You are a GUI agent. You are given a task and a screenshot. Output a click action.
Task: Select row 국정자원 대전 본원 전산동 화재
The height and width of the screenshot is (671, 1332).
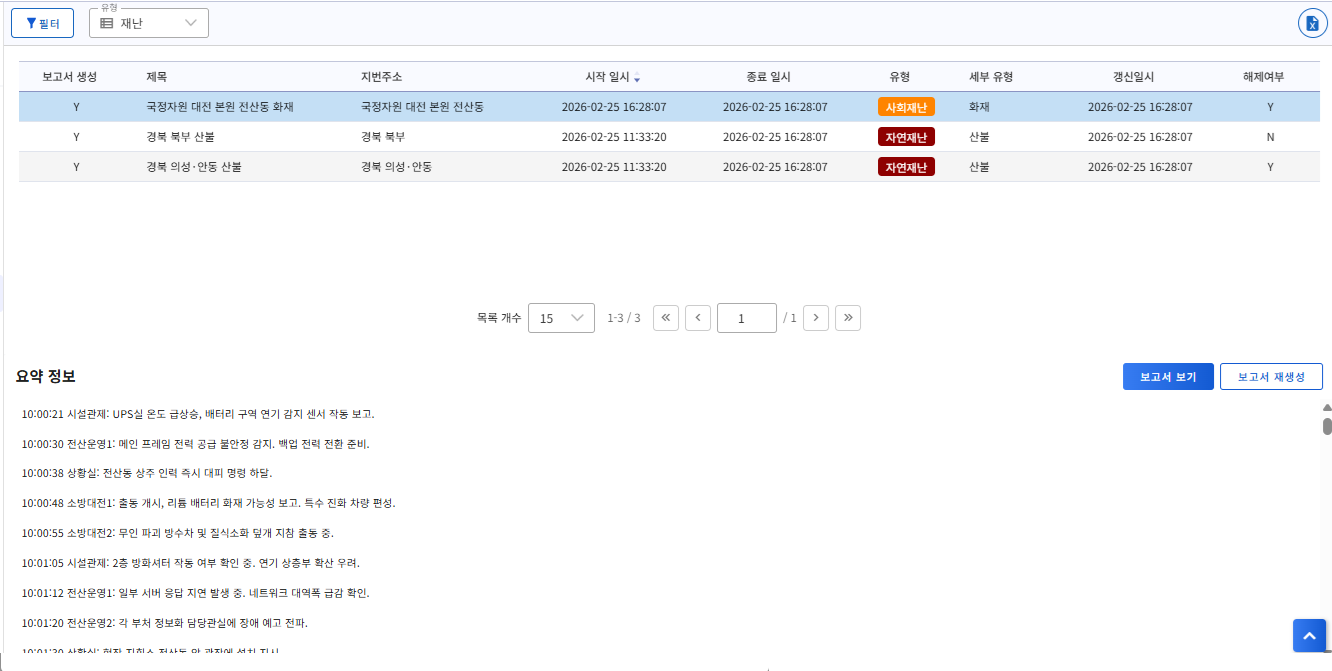pyautogui.click(x=669, y=107)
